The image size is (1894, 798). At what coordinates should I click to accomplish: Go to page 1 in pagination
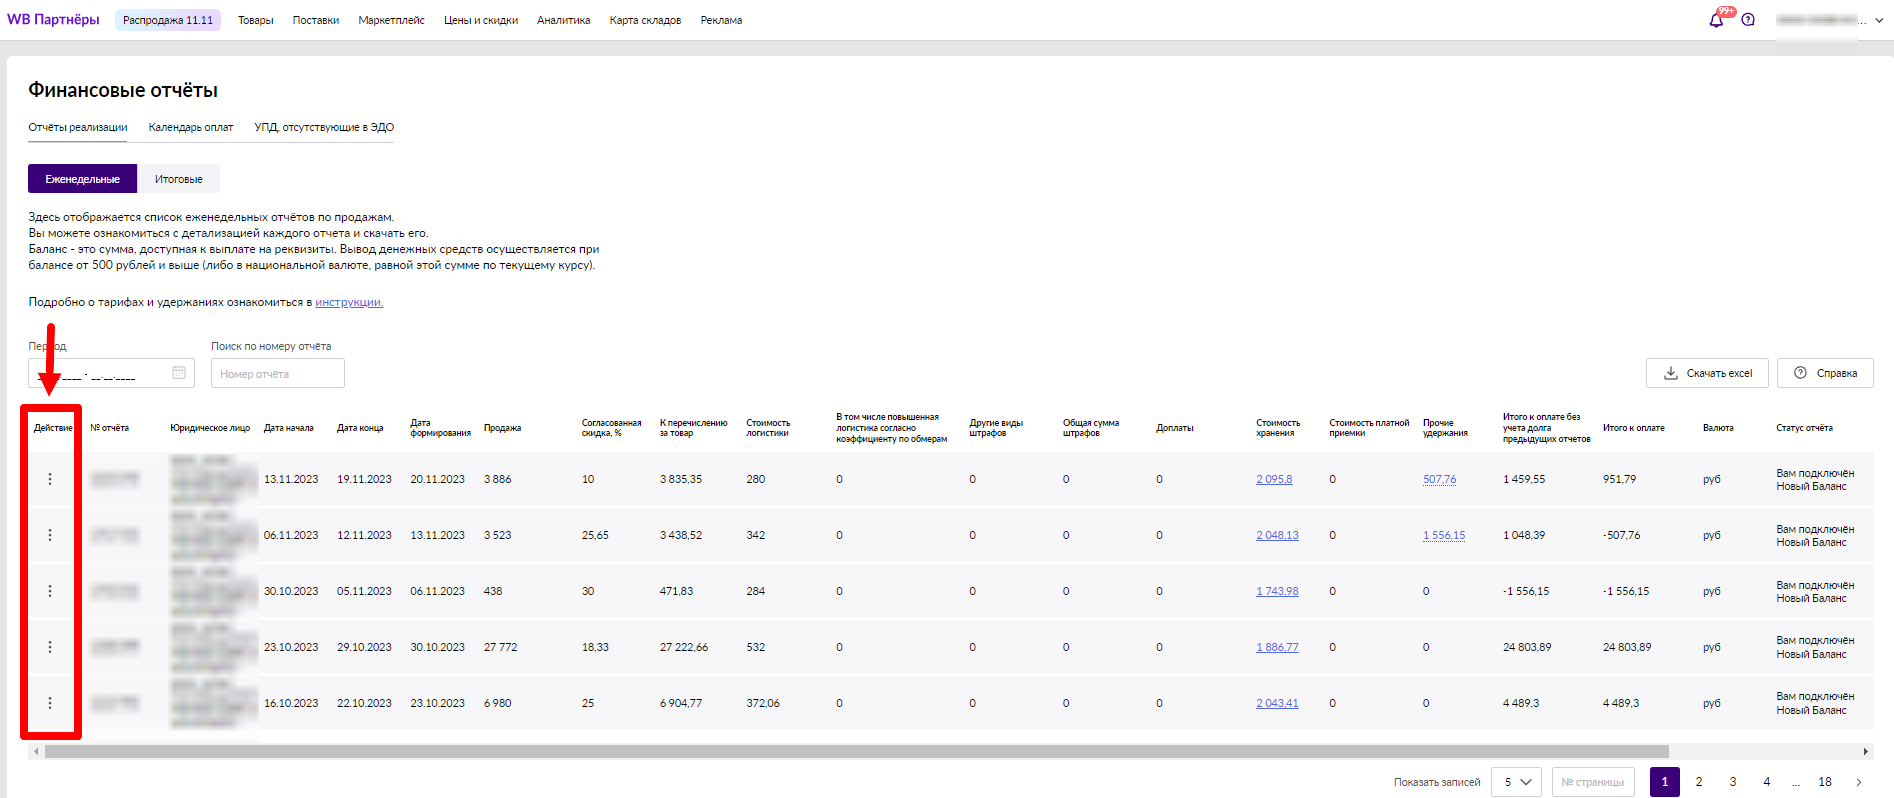click(x=1665, y=782)
